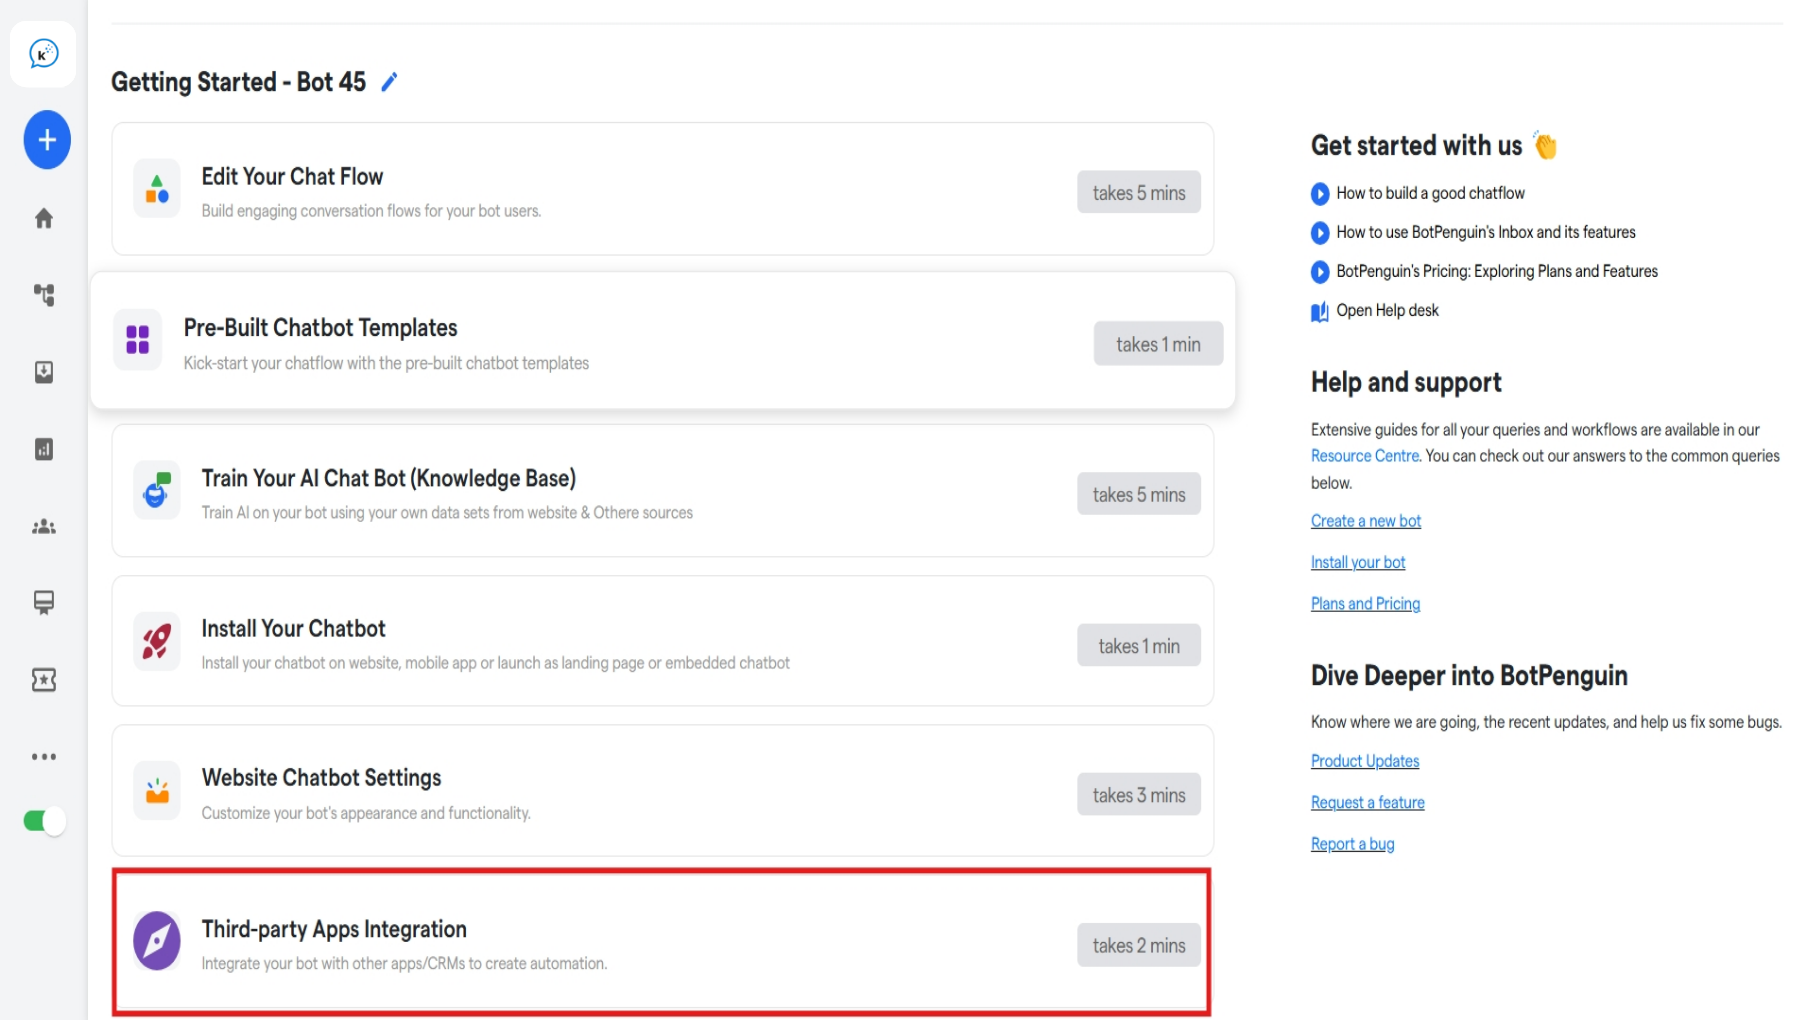Screen dimensions: 1806x1020
Task: Open 'Website Chatbot Settings' card title
Action: (321, 778)
